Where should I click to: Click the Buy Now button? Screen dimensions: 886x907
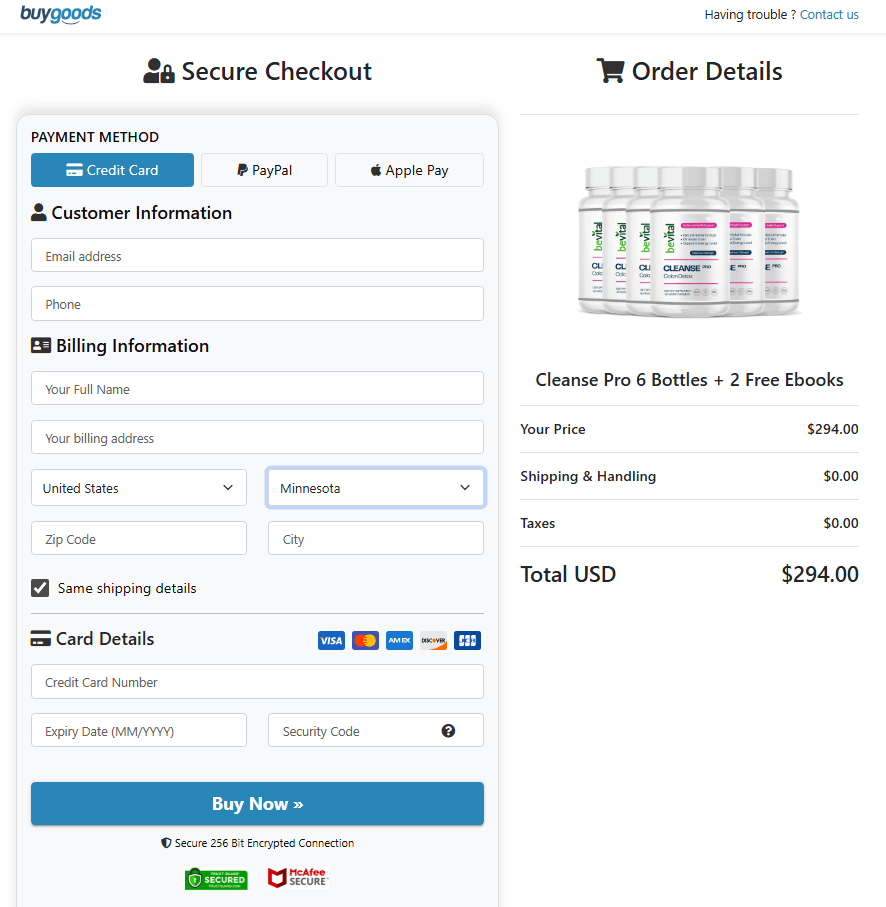257,803
